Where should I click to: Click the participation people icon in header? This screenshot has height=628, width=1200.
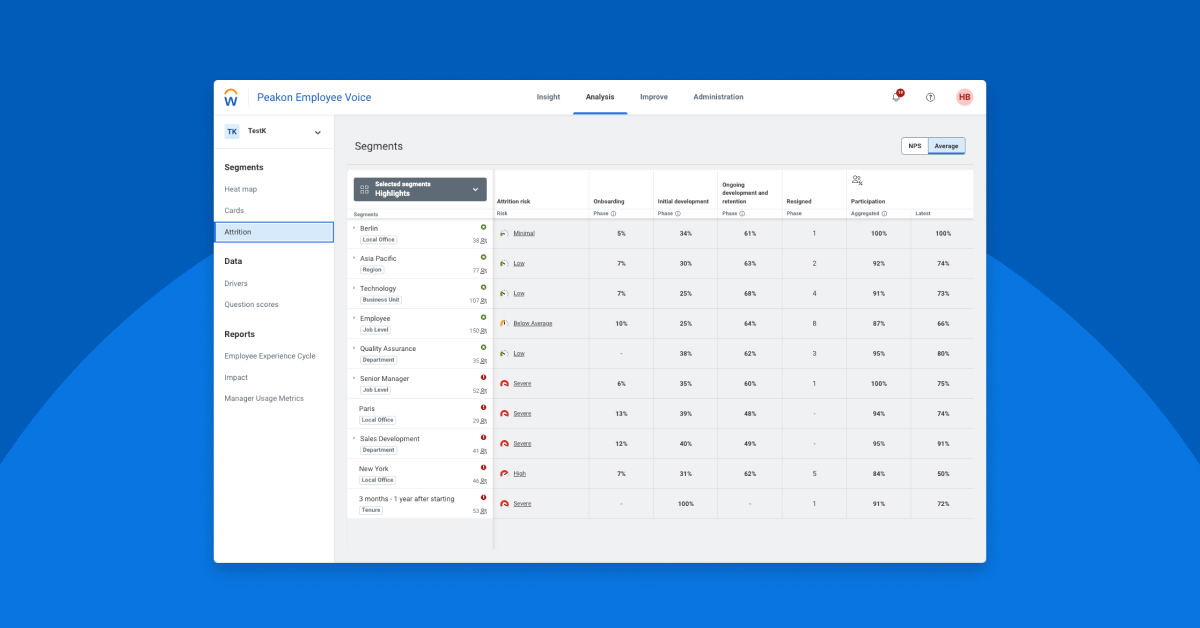pos(857,180)
